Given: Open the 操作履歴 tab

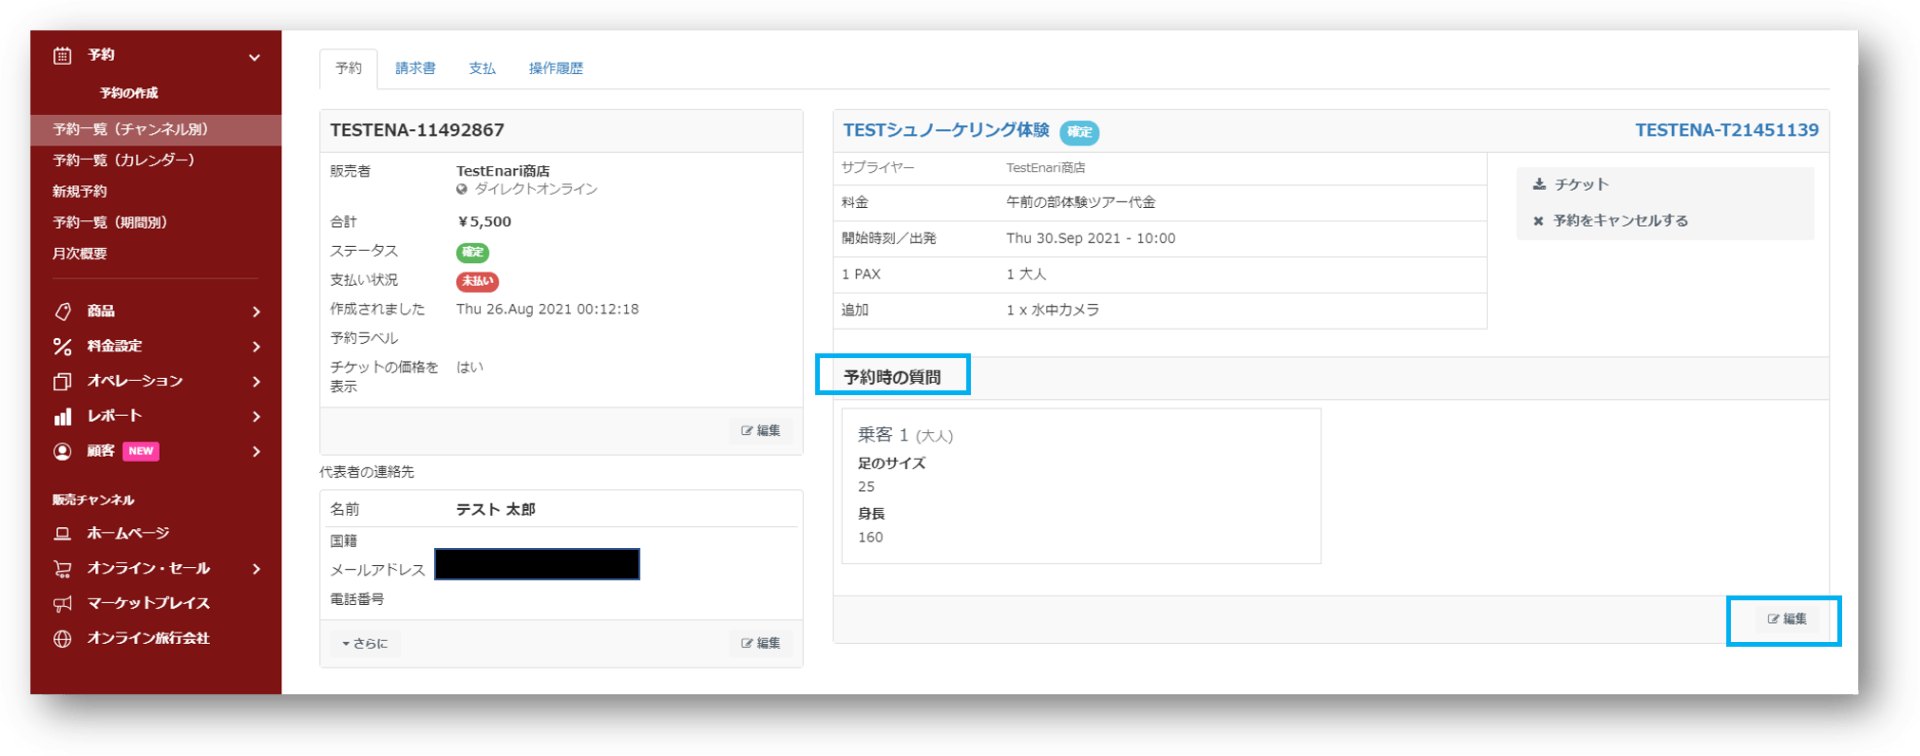Looking at the screenshot, I should tap(555, 68).
